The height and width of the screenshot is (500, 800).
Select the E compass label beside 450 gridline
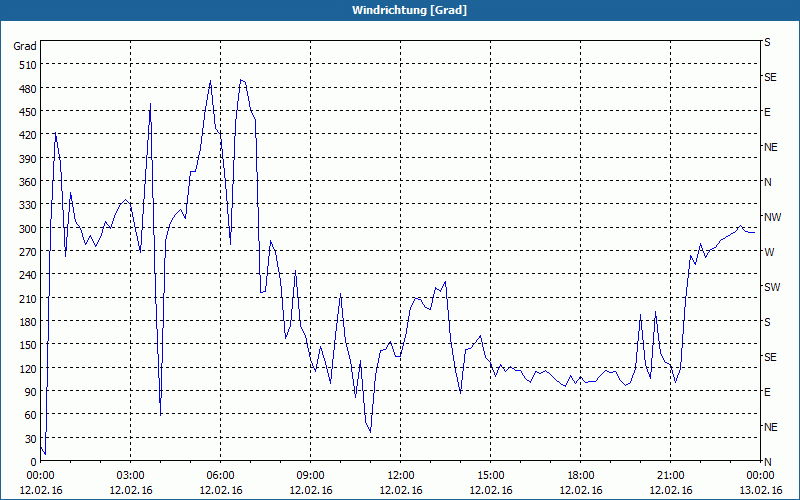767,112
